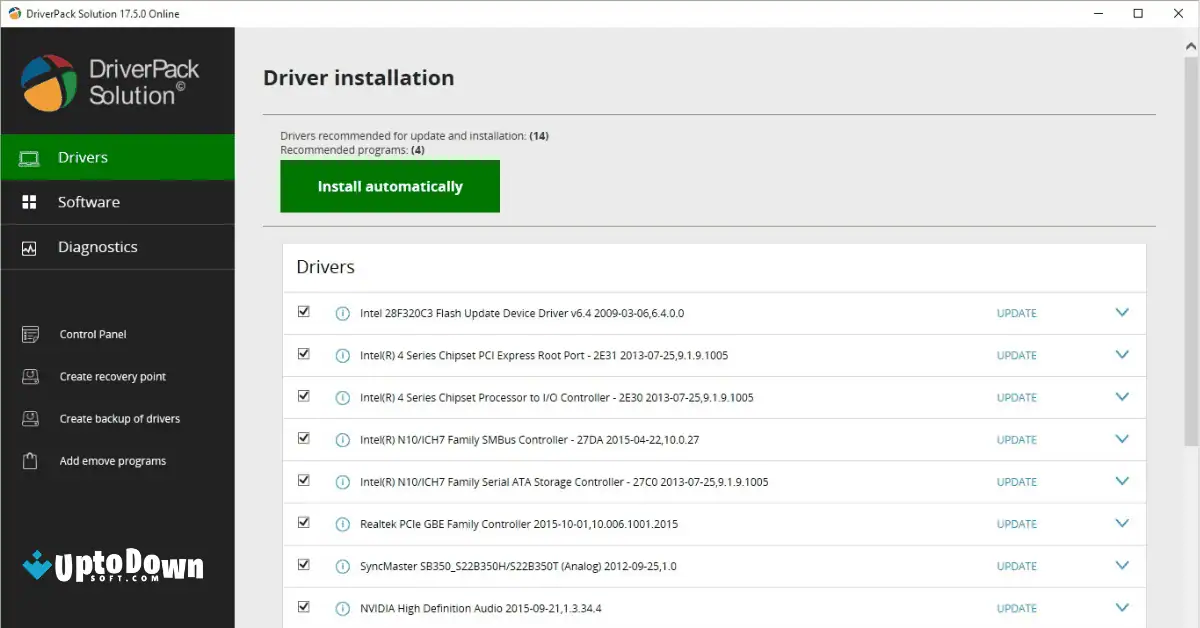
Task: Click UPDATE for the Serial ATA Storage Controller
Action: tap(1016, 481)
